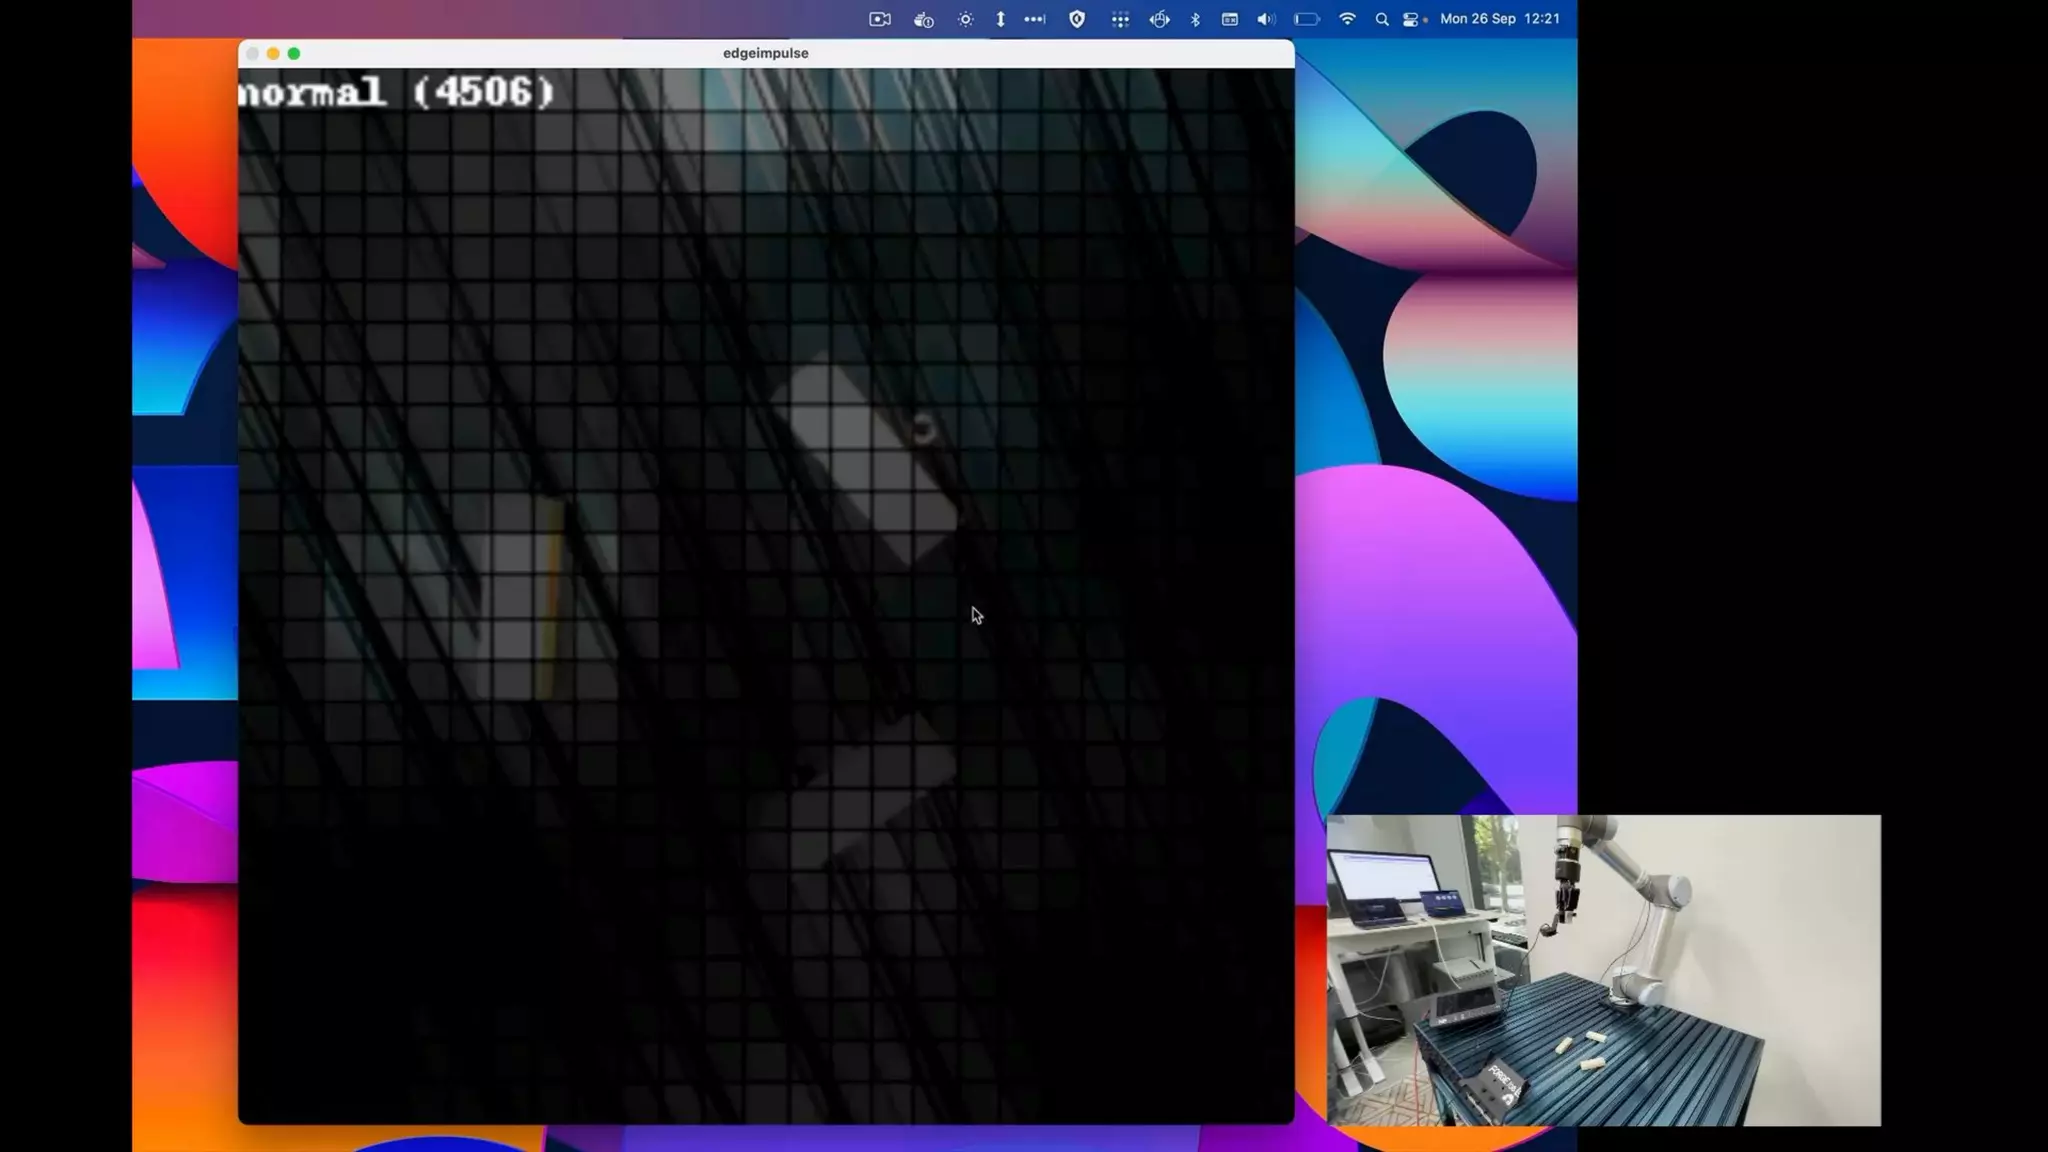Click the volume speaker icon

(x=1265, y=19)
